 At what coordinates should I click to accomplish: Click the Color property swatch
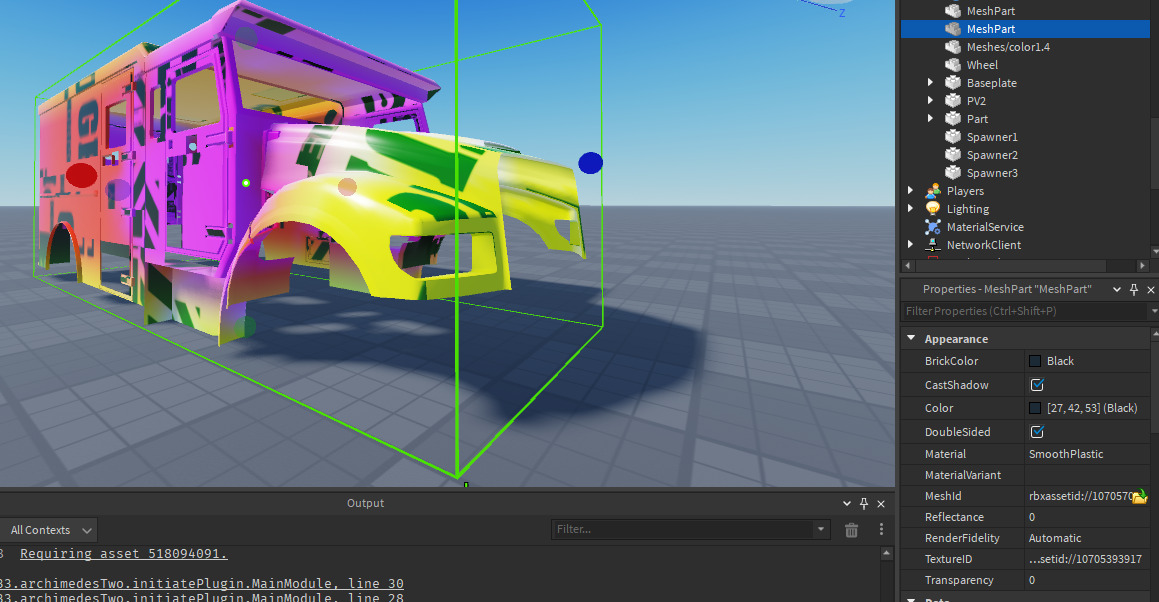pyautogui.click(x=1036, y=408)
